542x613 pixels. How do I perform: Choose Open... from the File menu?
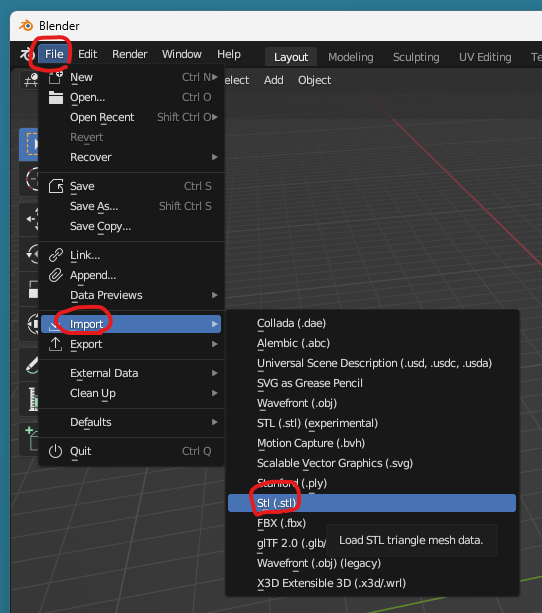131,97
